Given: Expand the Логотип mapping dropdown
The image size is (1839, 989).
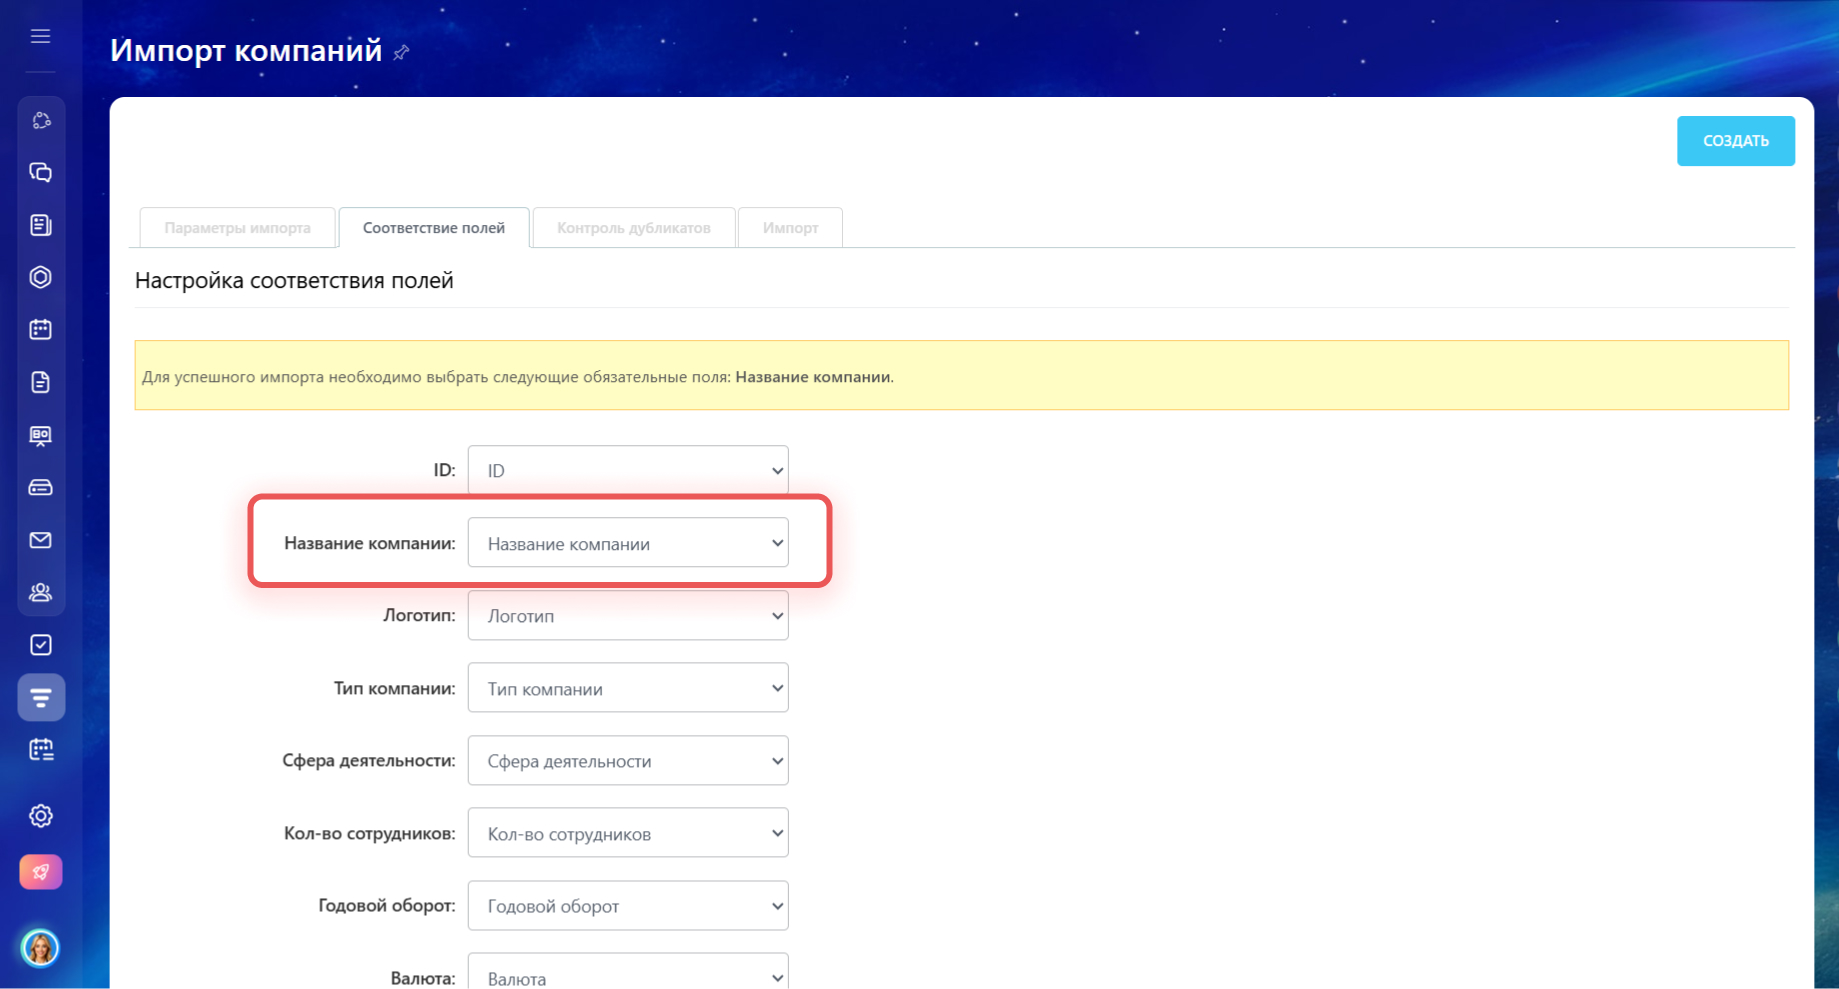Looking at the screenshot, I should click(628, 616).
